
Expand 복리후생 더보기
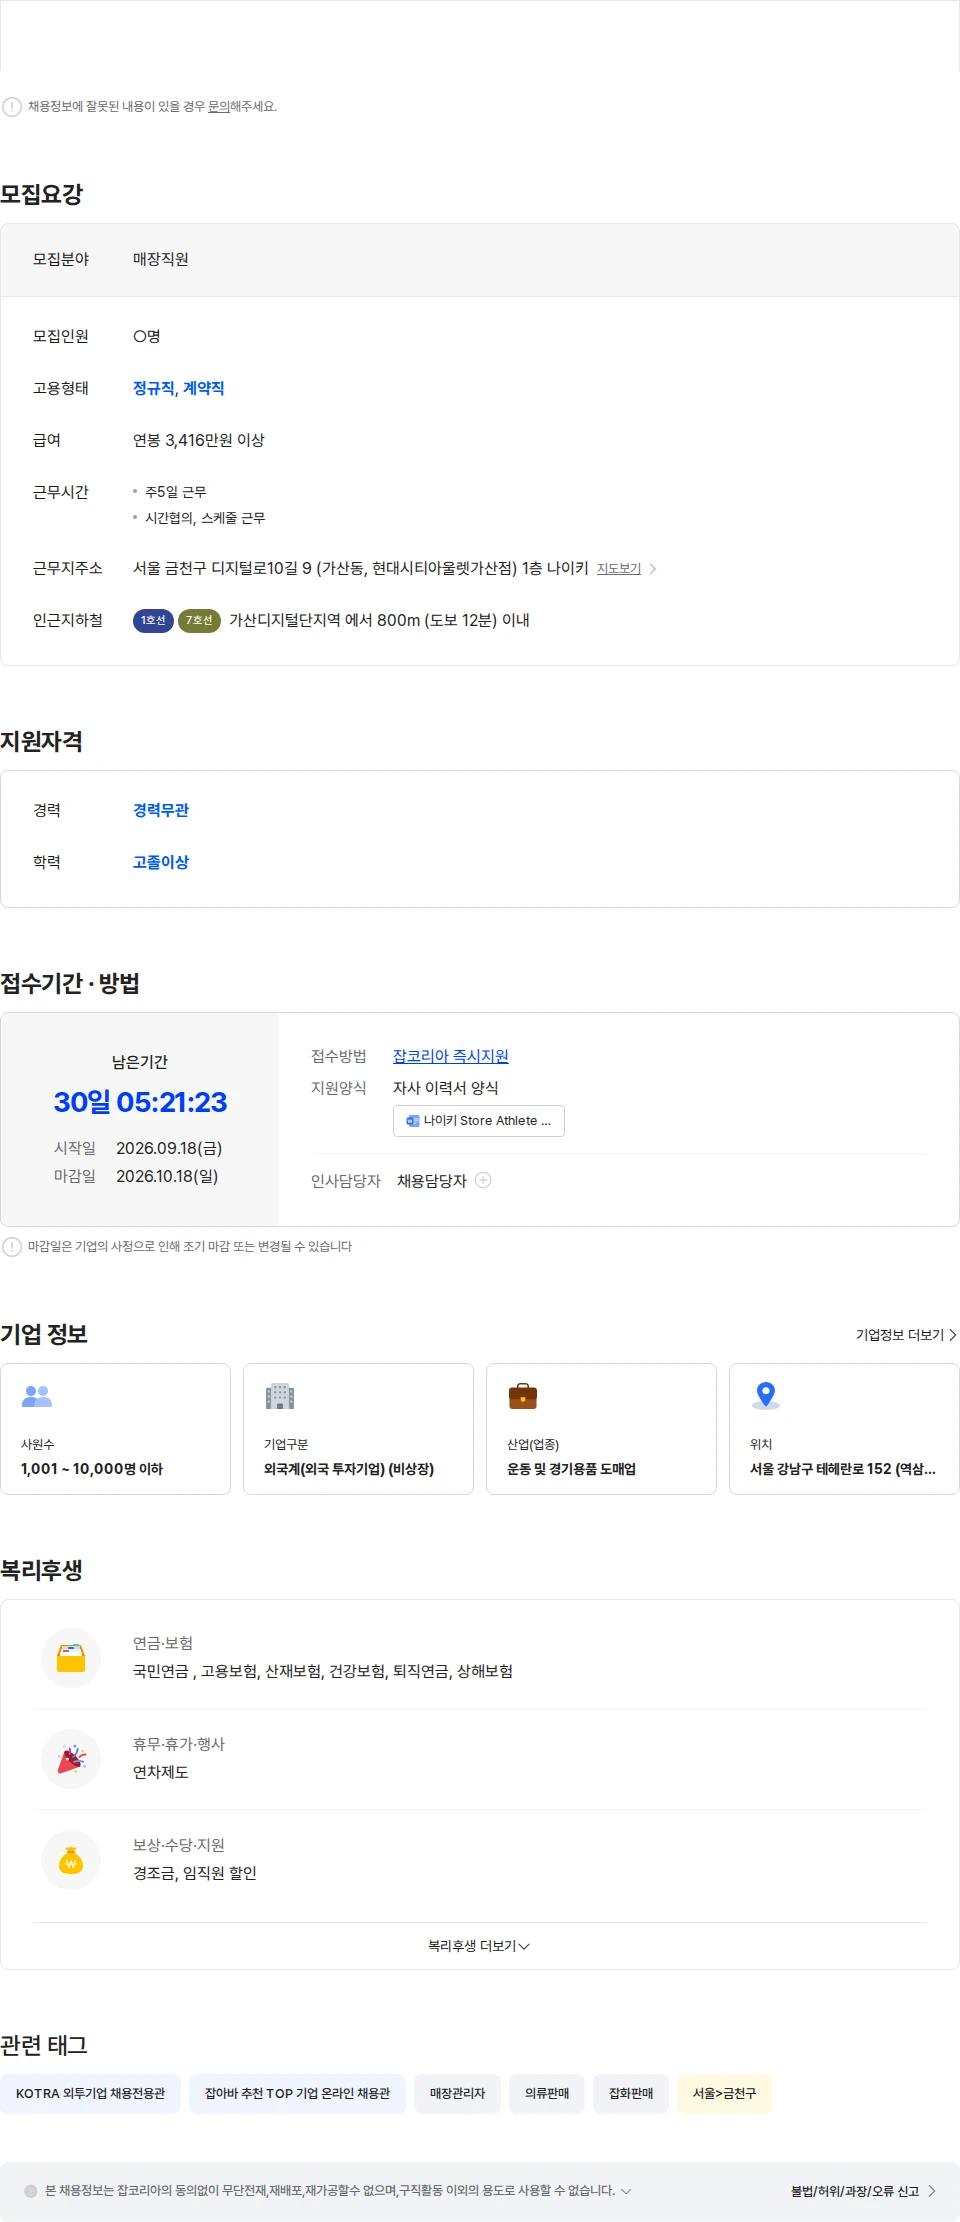(x=479, y=1946)
